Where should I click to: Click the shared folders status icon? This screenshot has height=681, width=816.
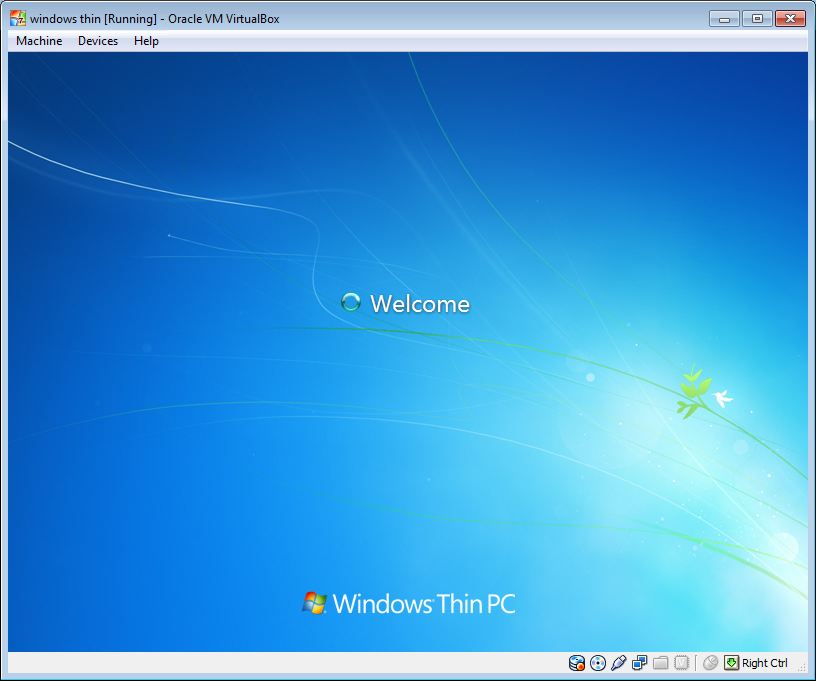coord(660,663)
